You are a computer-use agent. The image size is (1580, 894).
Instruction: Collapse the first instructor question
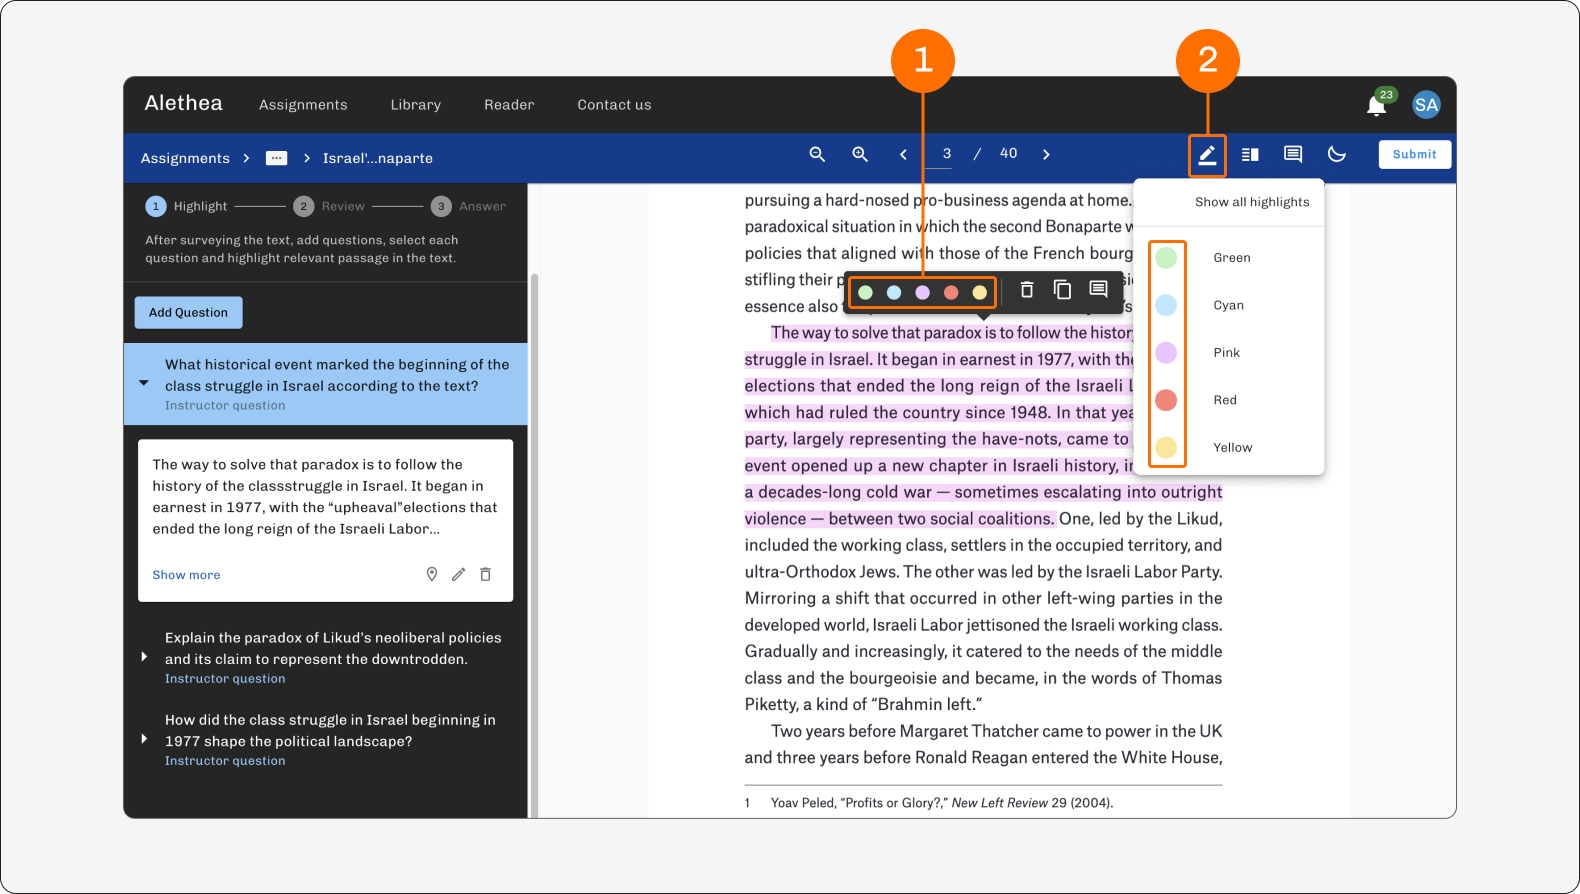[144, 383]
